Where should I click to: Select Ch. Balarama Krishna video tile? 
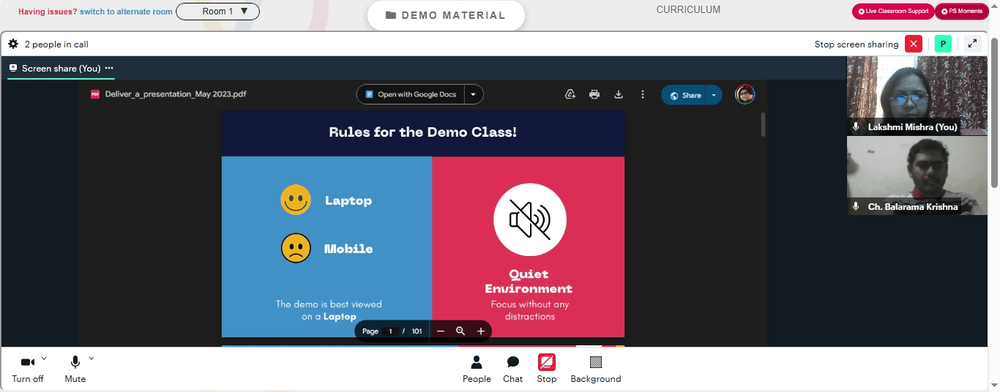click(x=916, y=175)
